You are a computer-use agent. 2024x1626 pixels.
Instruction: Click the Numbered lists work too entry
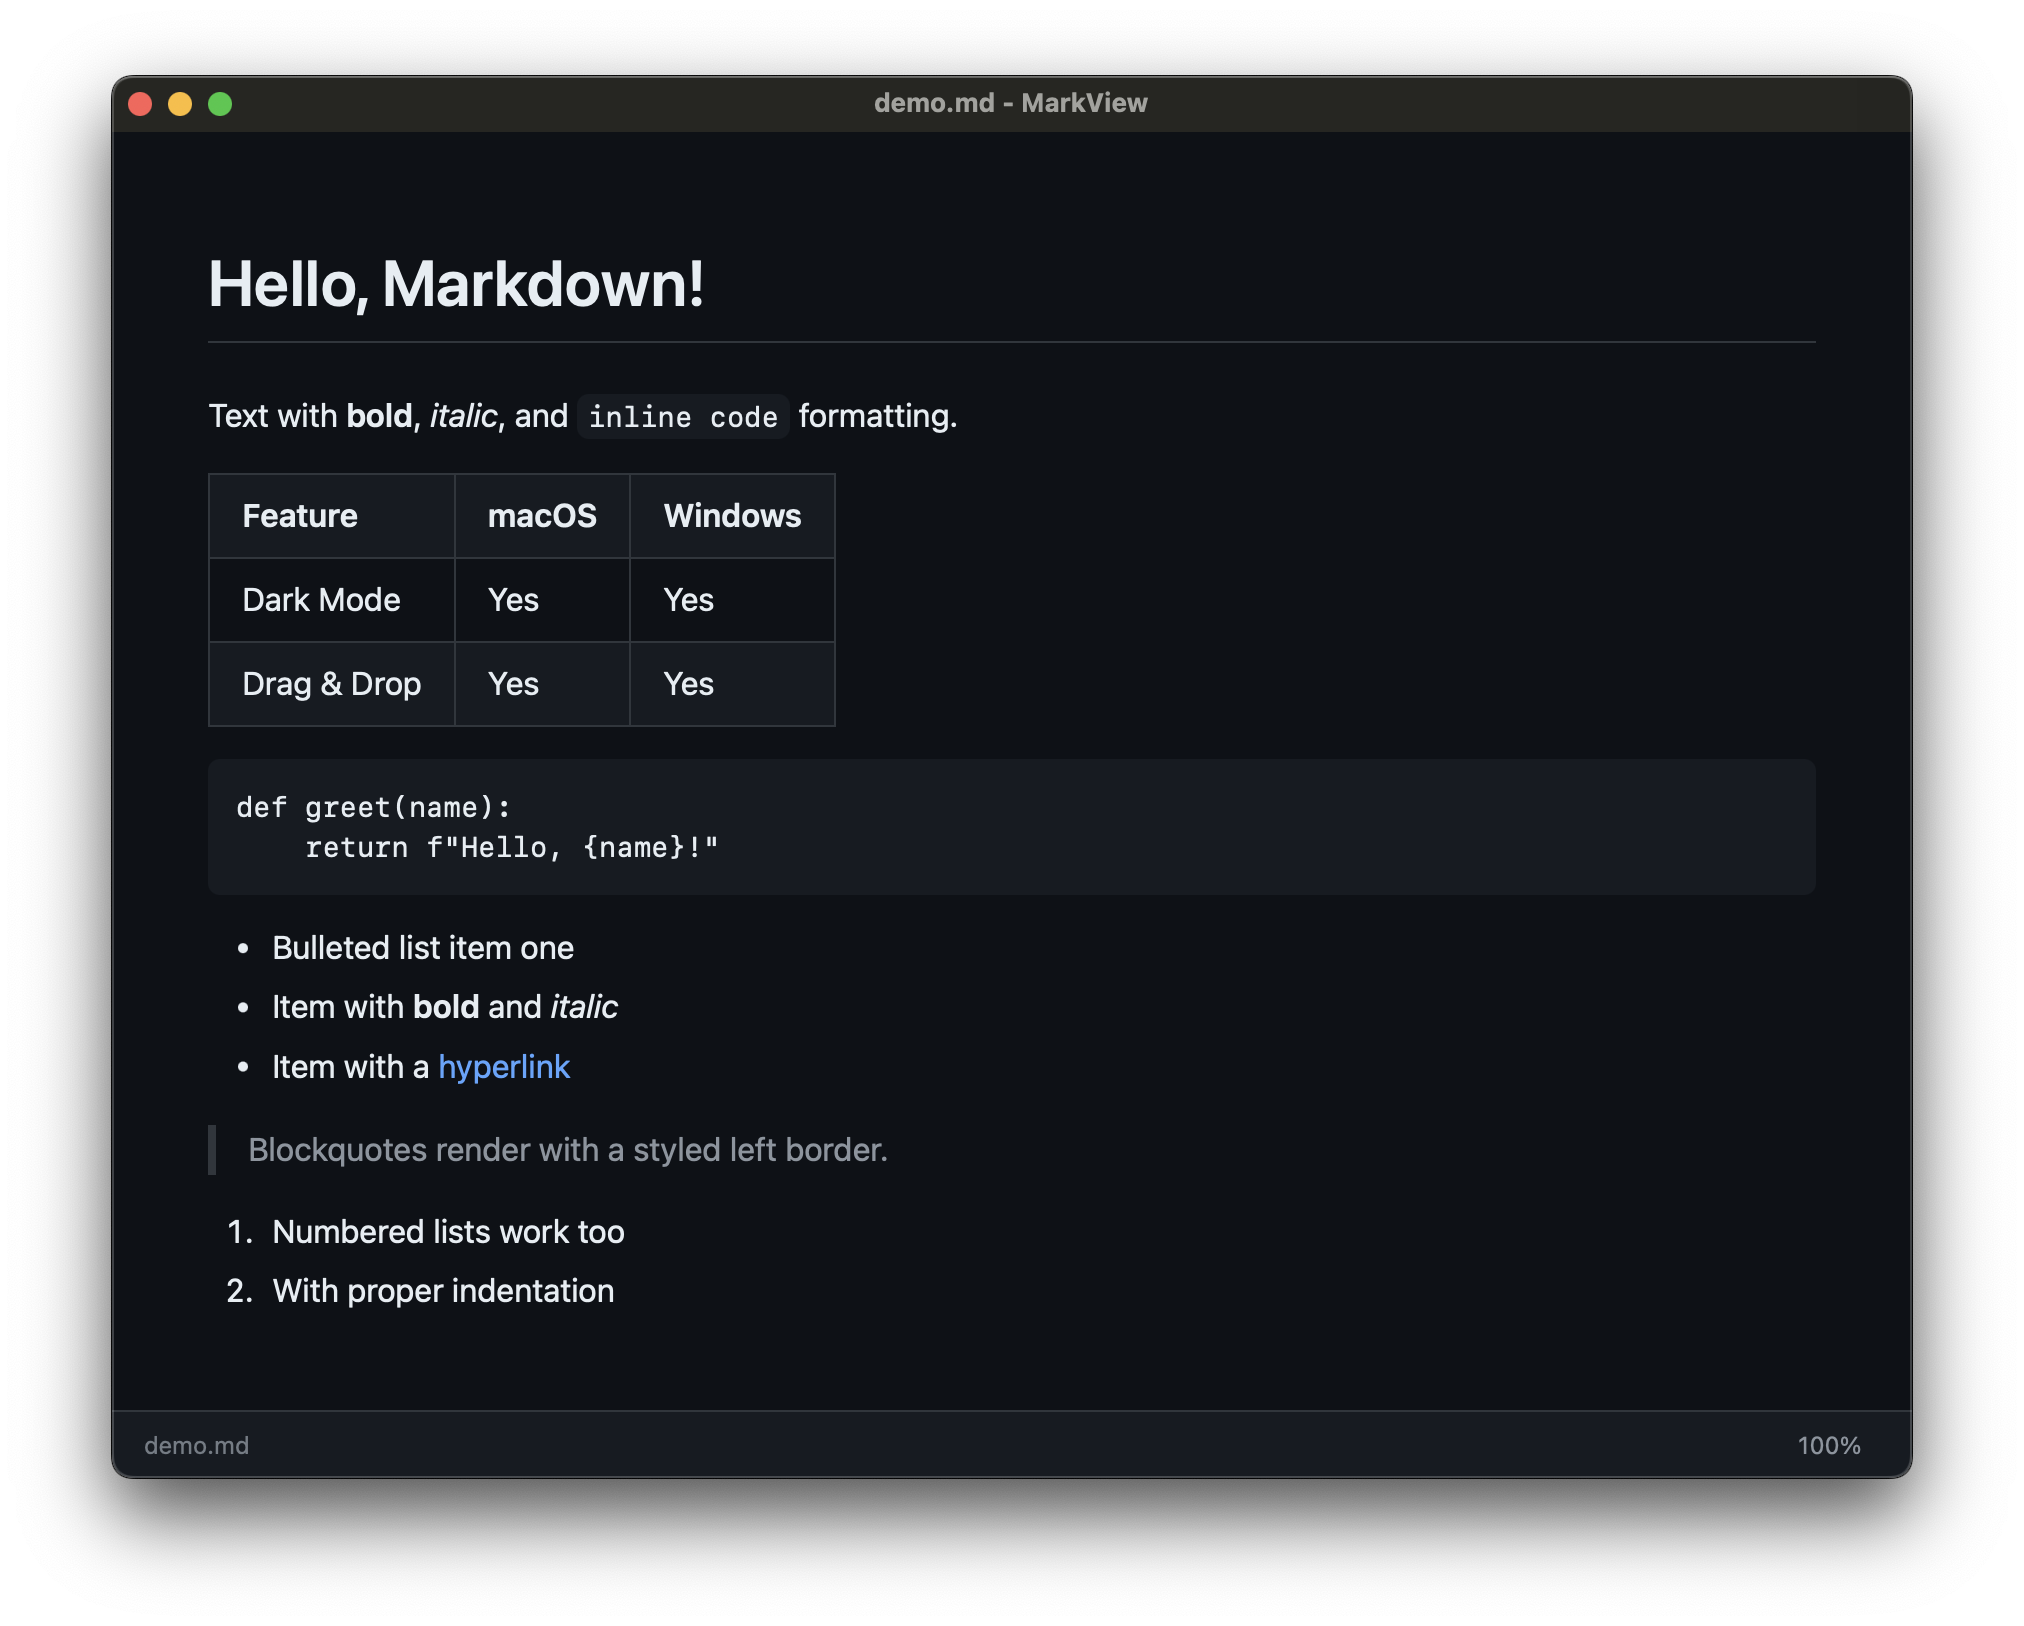click(x=448, y=1231)
